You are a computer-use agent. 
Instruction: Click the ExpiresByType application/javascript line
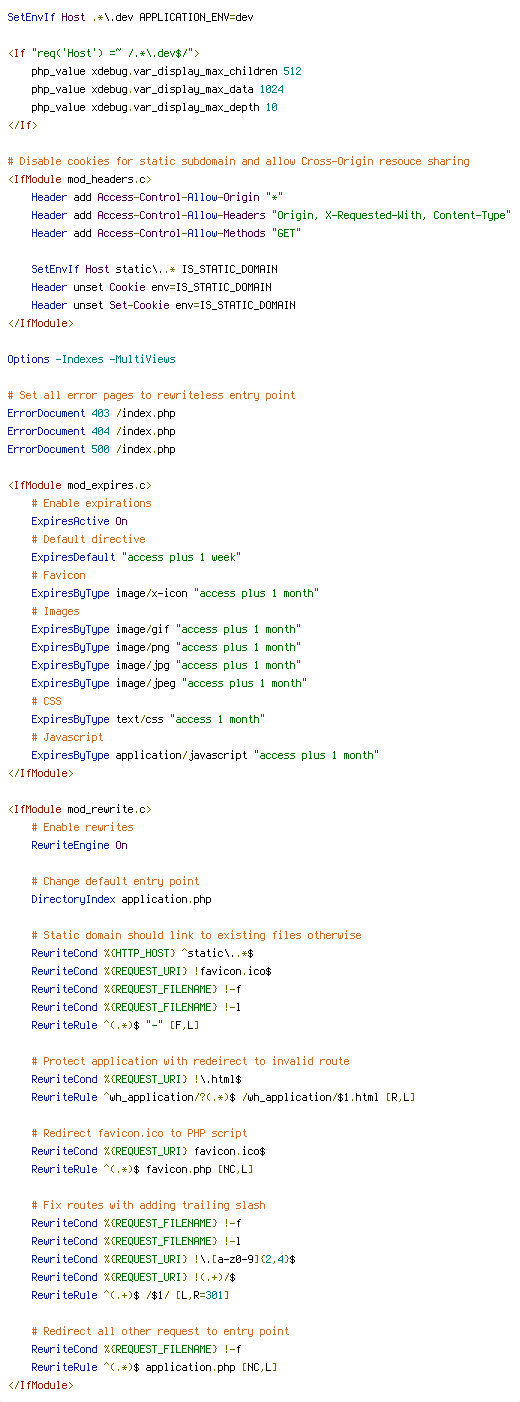click(x=205, y=756)
